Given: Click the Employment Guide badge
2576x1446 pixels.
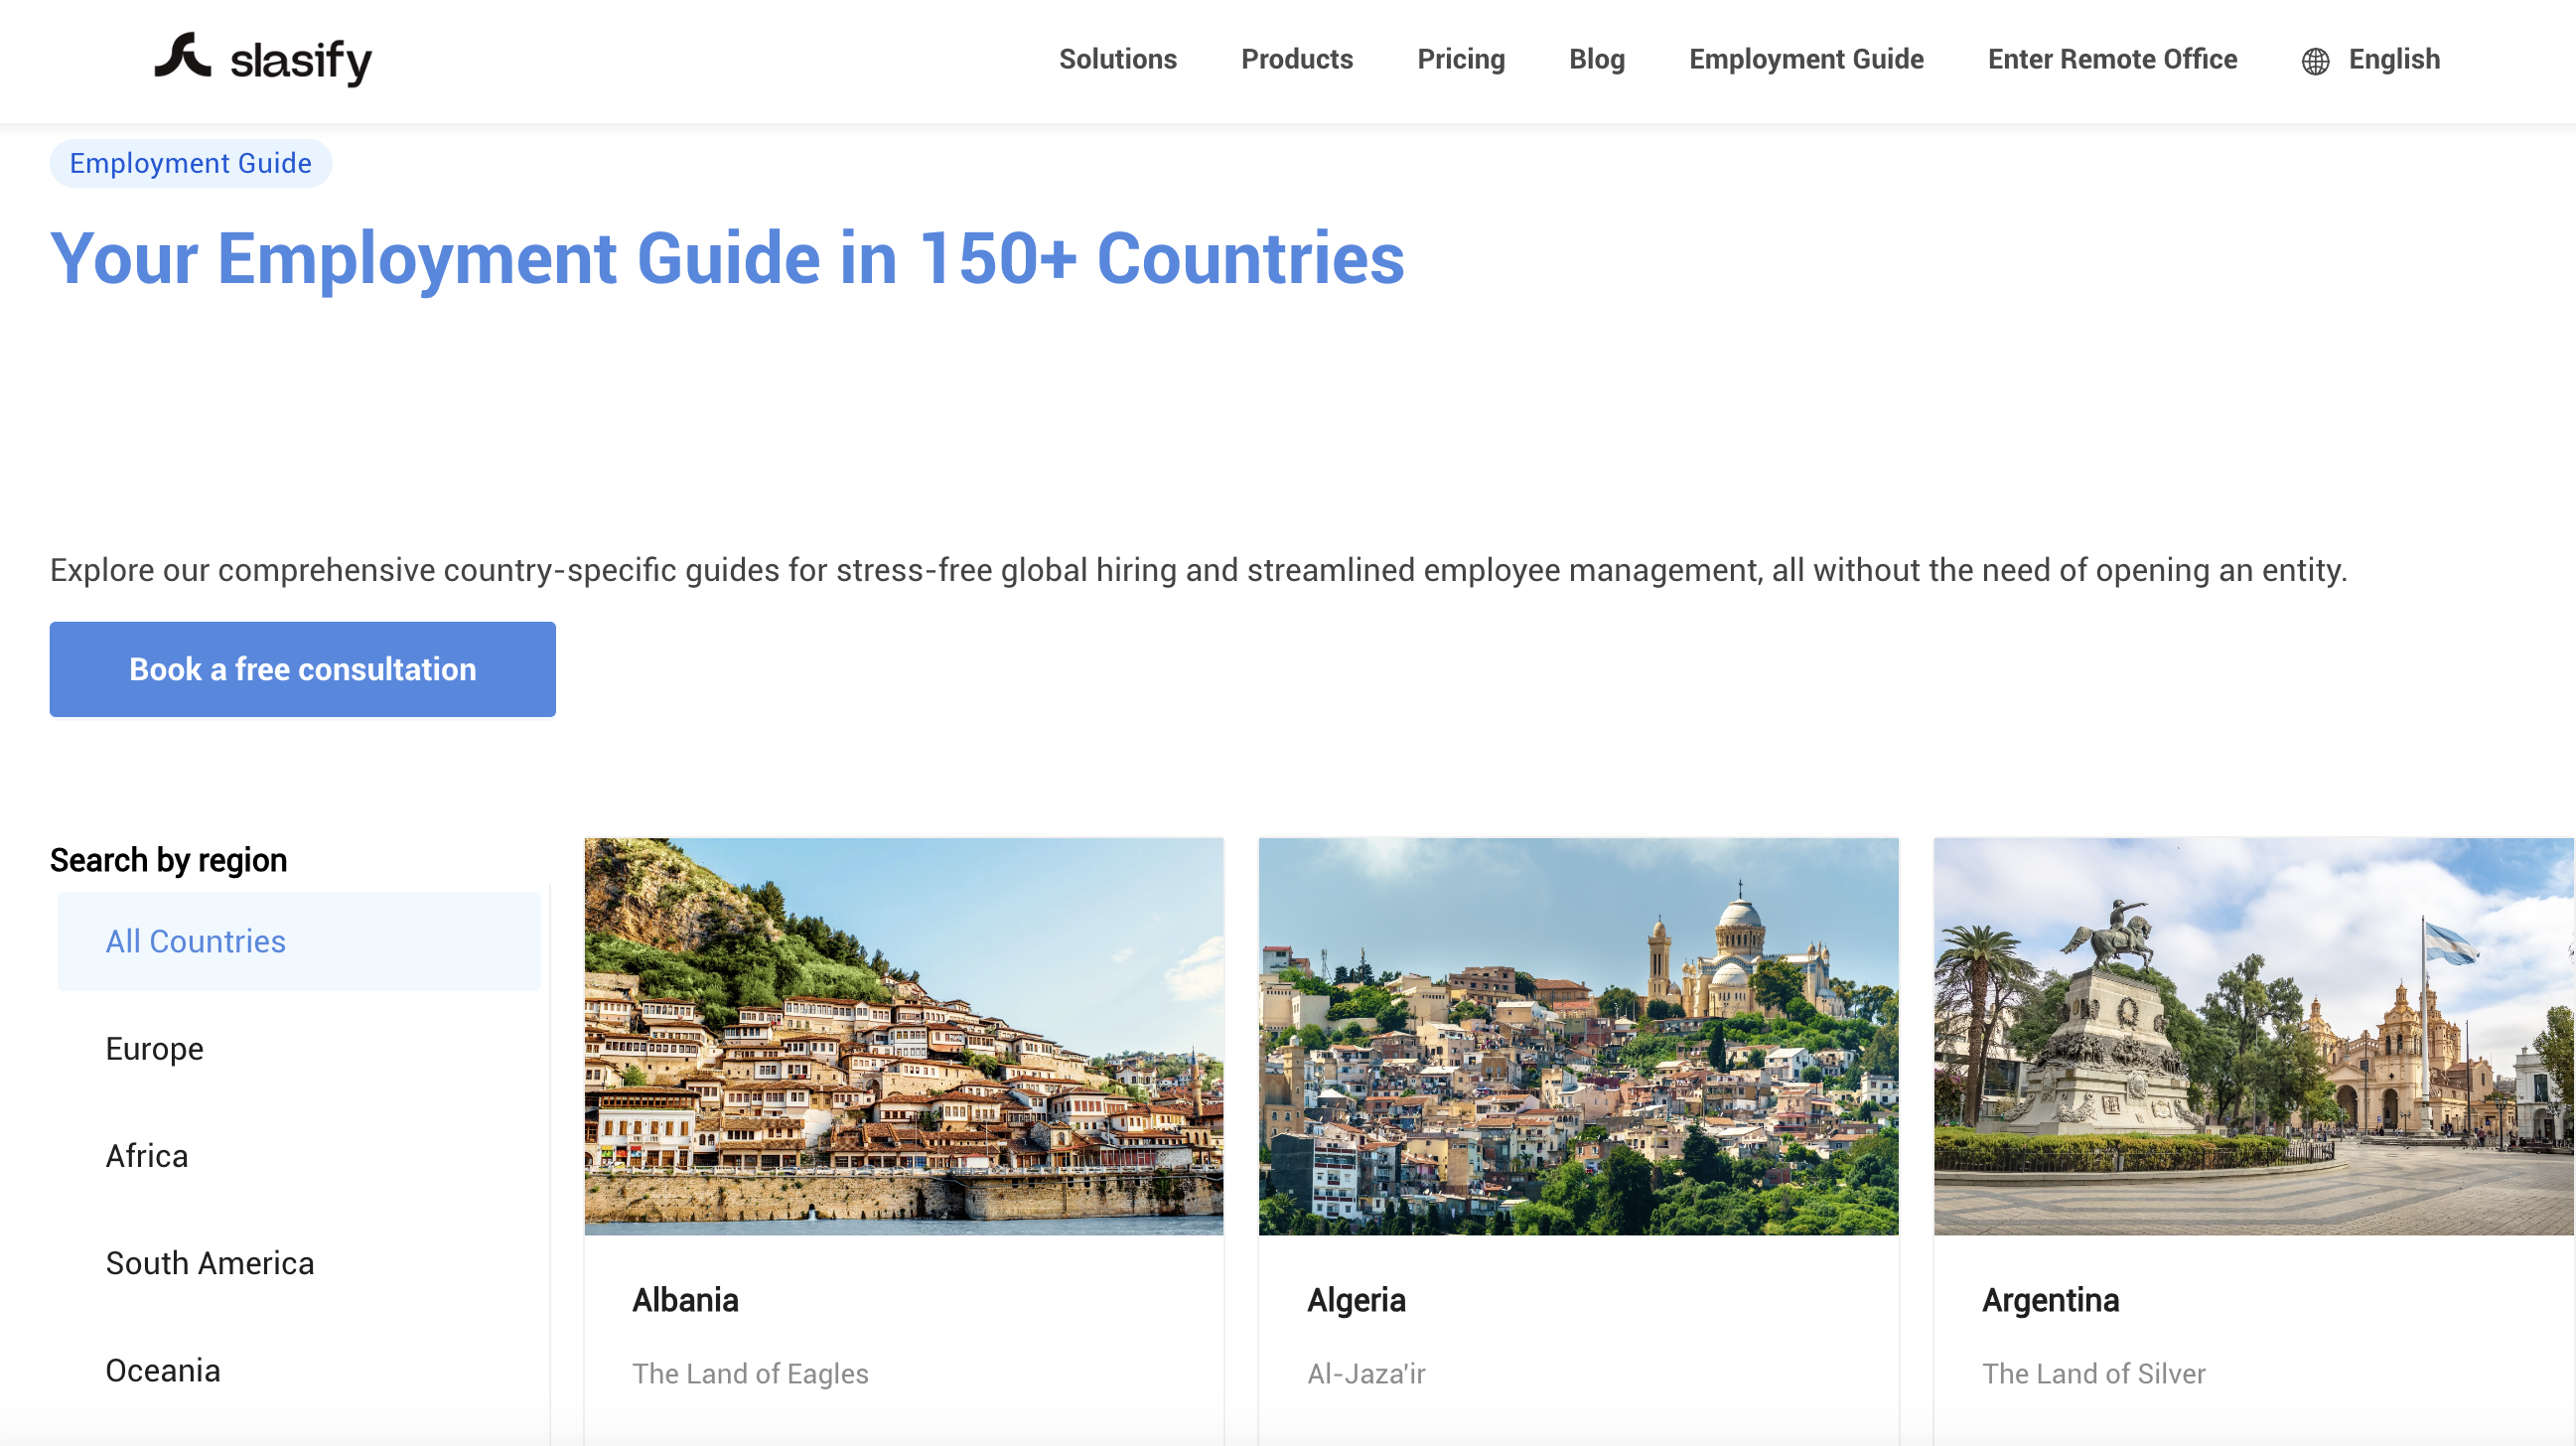Looking at the screenshot, I should coord(190,162).
